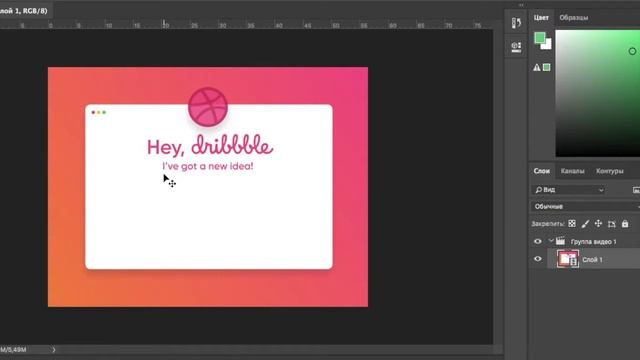Image resolution: width=640 pixels, height=360 pixels.
Task: Open the Вид layer filter dropdown
Action: point(568,190)
